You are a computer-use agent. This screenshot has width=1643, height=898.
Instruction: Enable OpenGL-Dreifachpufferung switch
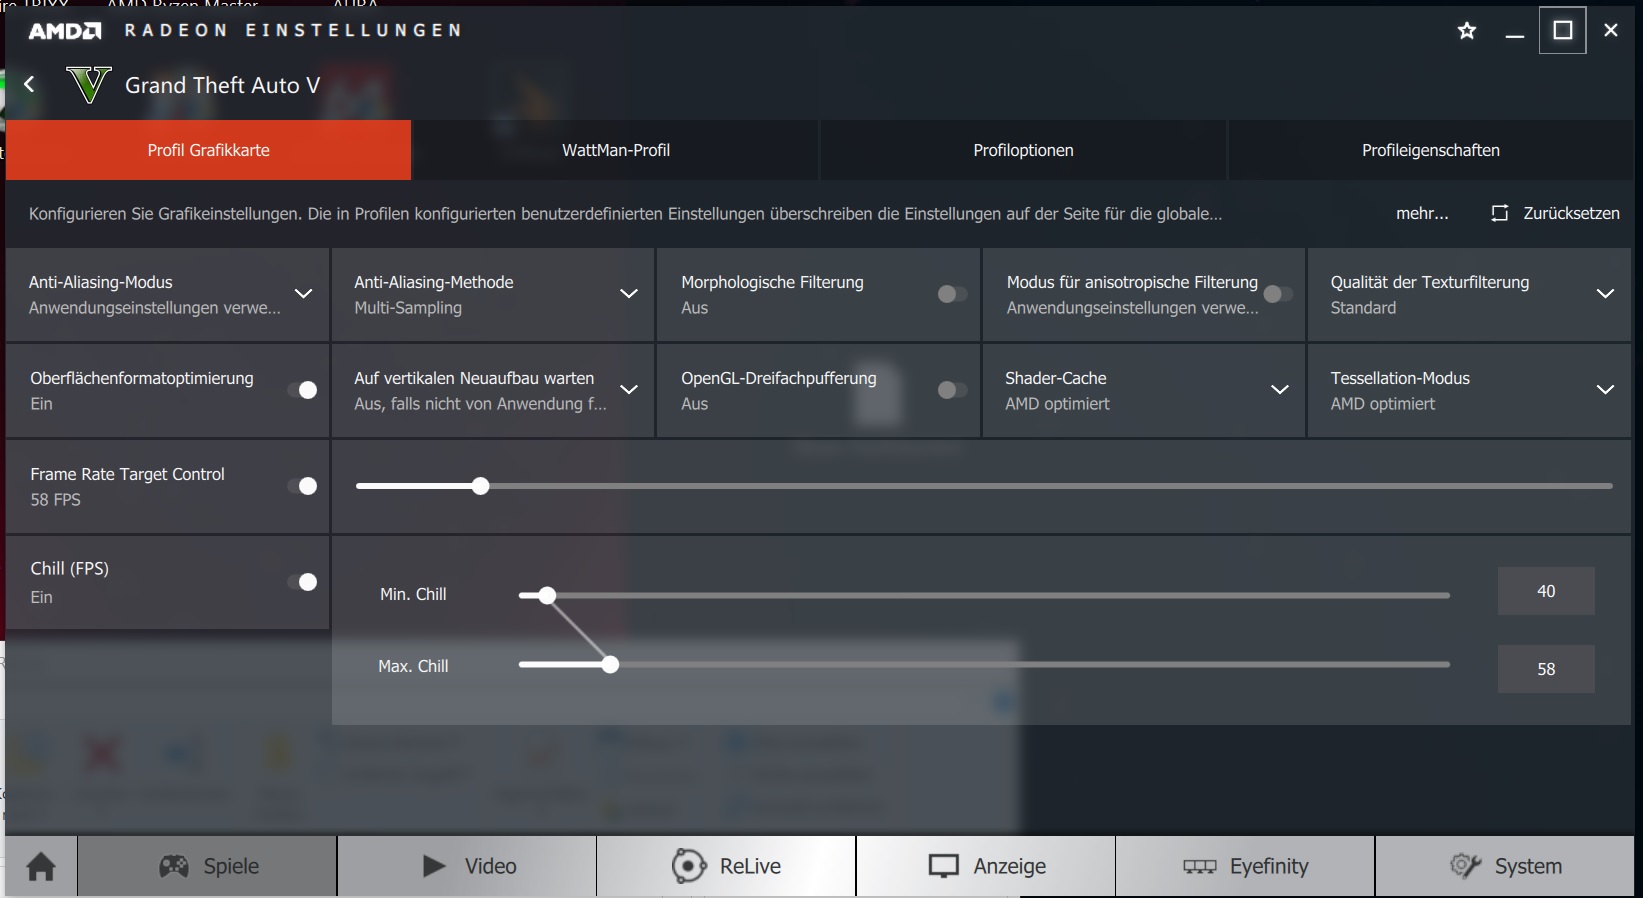coord(953,390)
